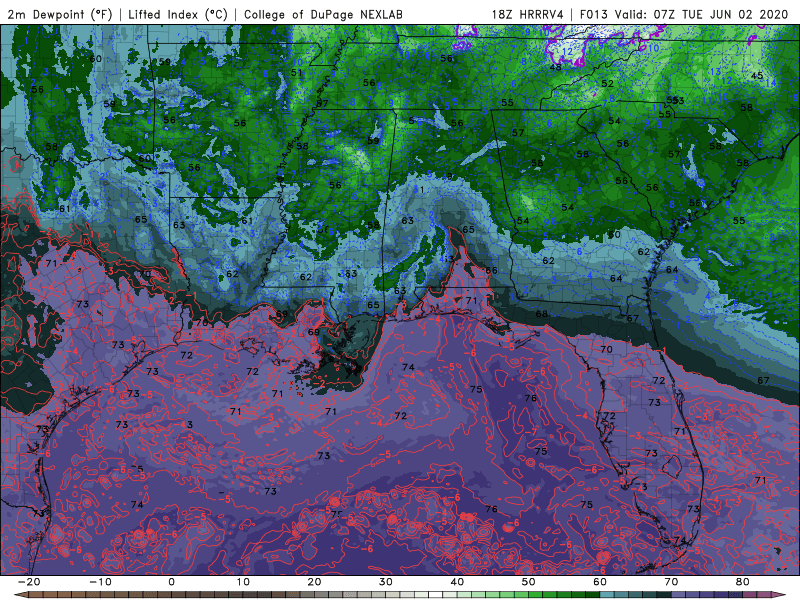This screenshot has height=600, width=800.
Task: Select the 'F013 Valid: 07Z TUE JUN 02 2020' text
Action: [684, 14]
